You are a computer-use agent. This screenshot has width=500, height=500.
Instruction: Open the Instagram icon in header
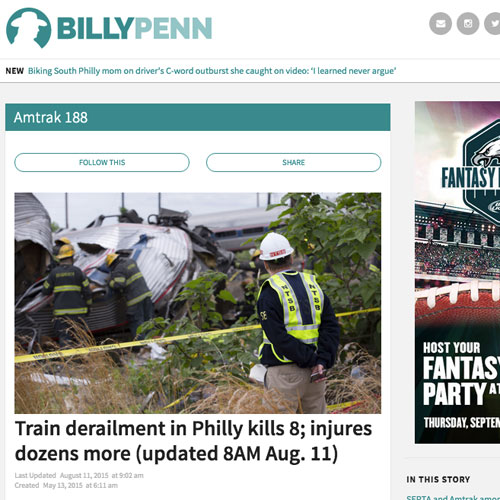468,23
